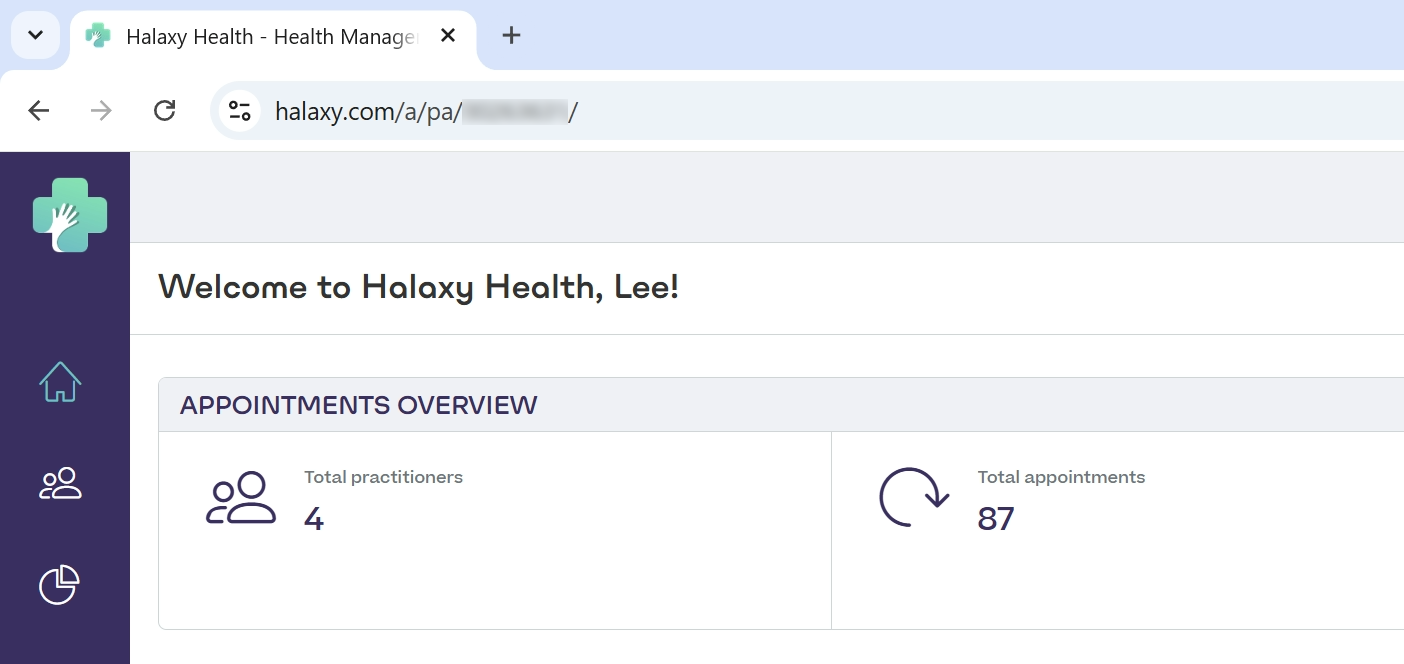Click the halaxy.com address bar URL

pos(427,111)
